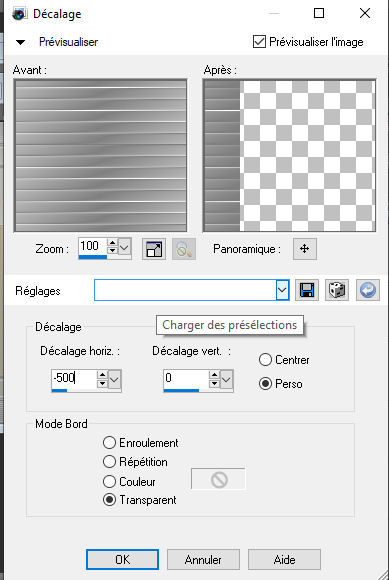The height and width of the screenshot is (580, 389).
Task: Click the disabled zoom preview icon
Action: (184, 249)
